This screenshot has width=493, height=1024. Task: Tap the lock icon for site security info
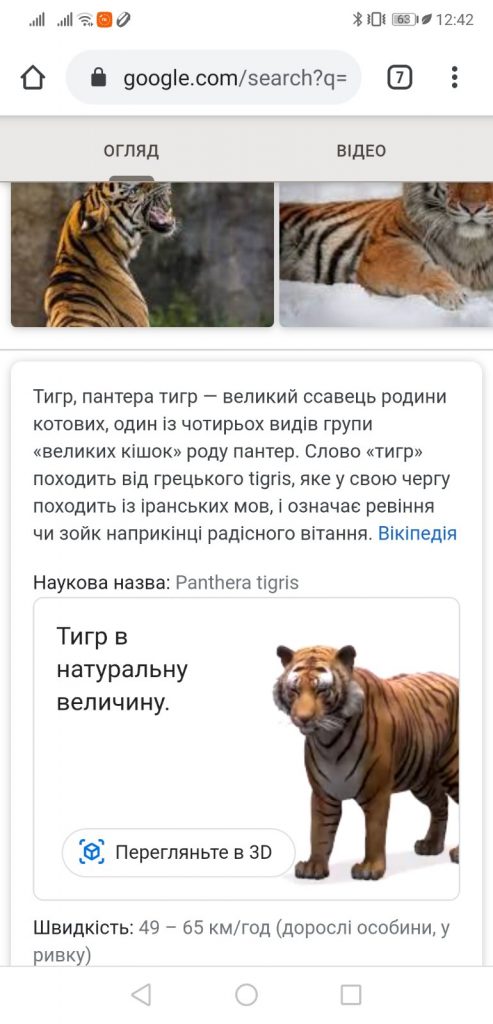pyautogui.click(x=98, y=78)
